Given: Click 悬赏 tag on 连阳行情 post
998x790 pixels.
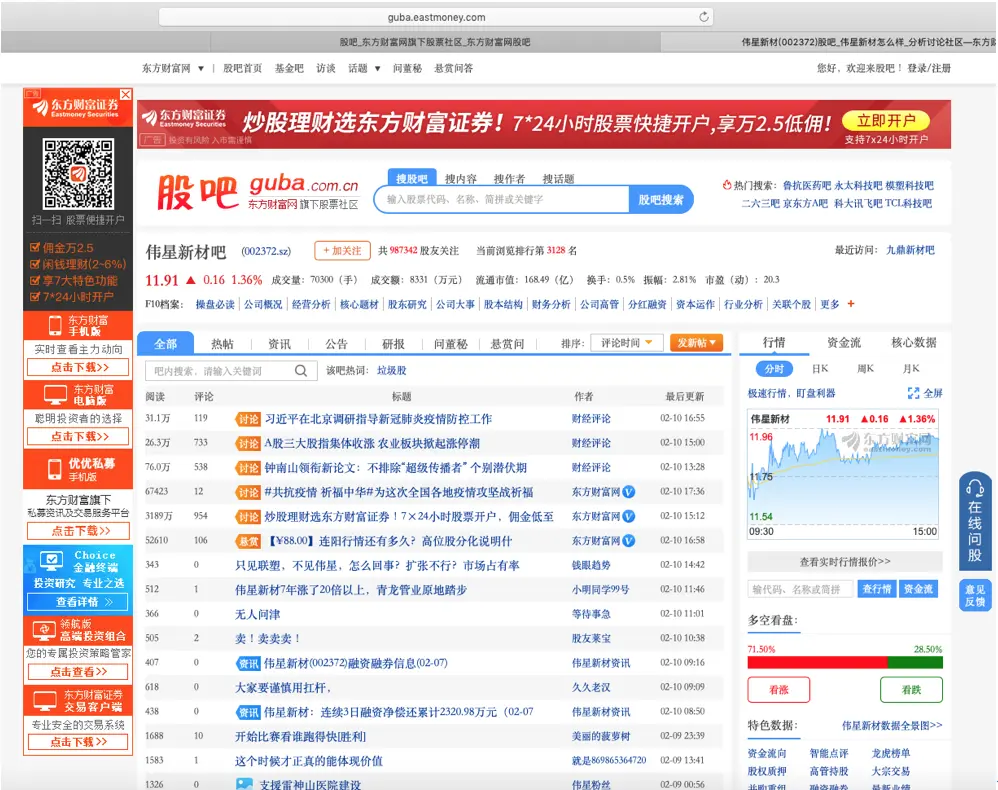Looking at the screenshot, I should tap(248, 541).
